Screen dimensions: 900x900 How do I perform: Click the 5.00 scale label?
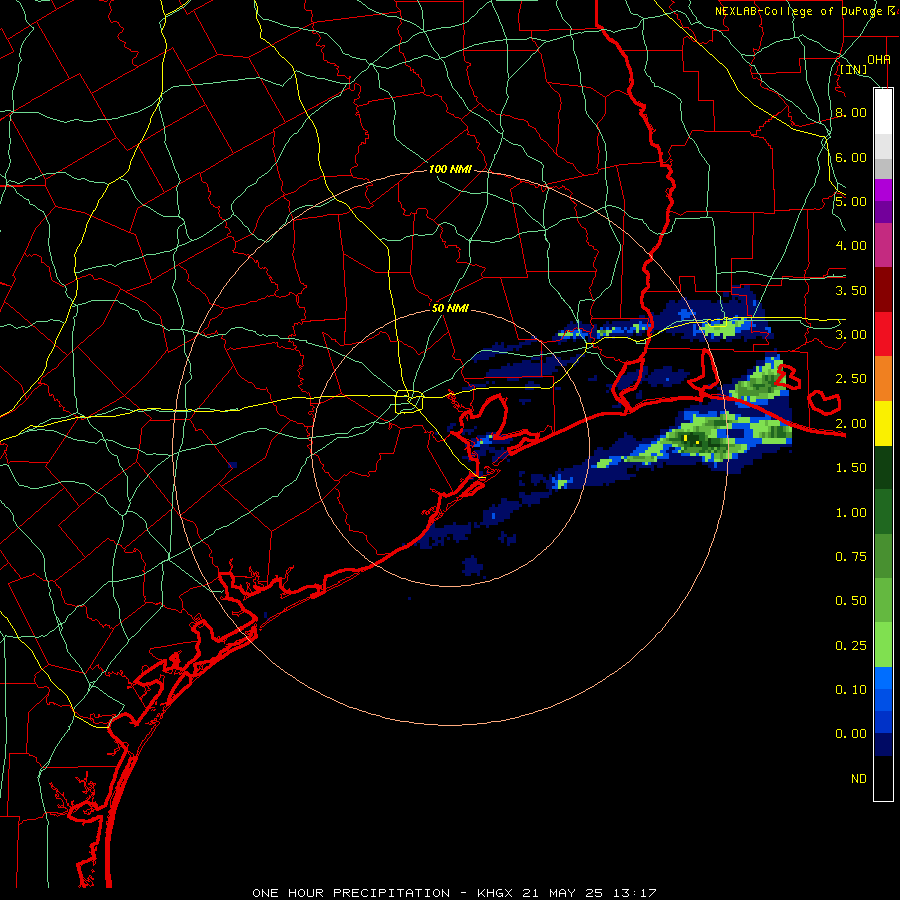click(x=851, y=201)
